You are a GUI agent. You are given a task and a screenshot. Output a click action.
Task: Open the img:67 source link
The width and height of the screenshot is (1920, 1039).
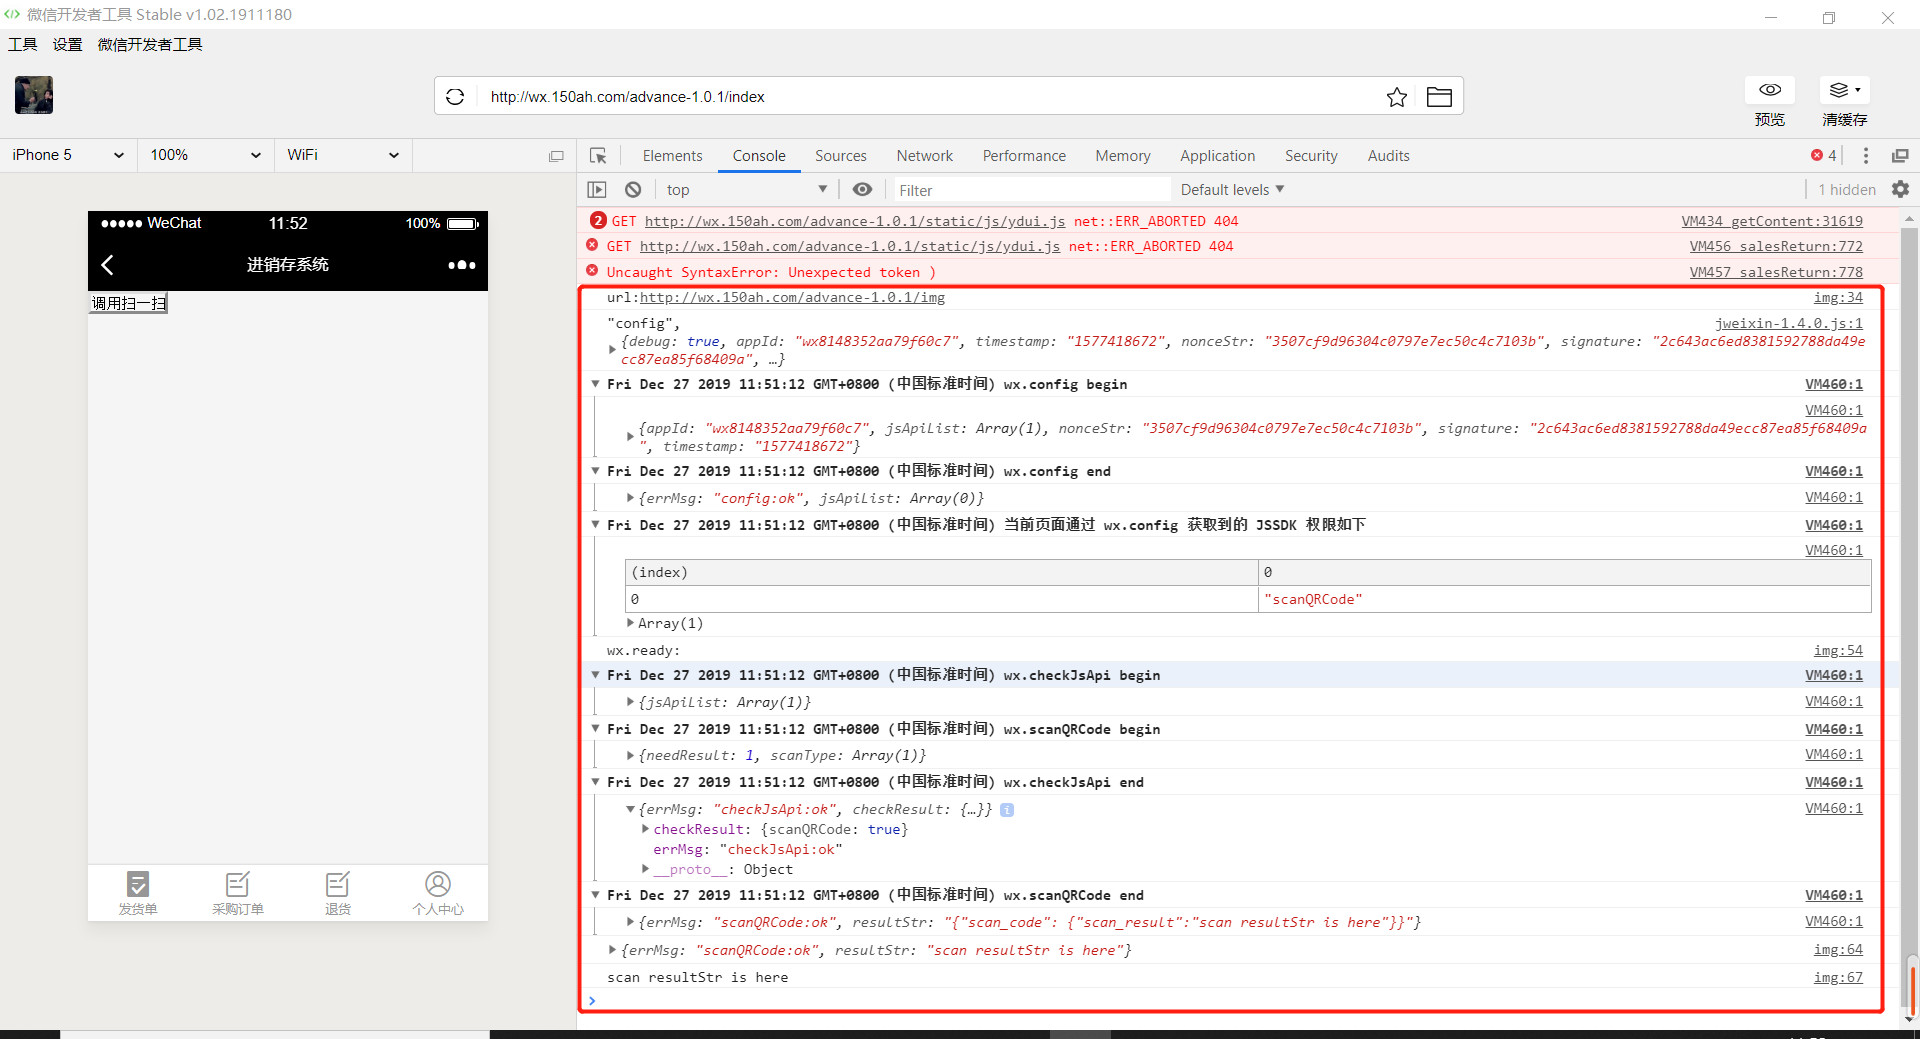pyautogui.click(x=1838, y=977)
